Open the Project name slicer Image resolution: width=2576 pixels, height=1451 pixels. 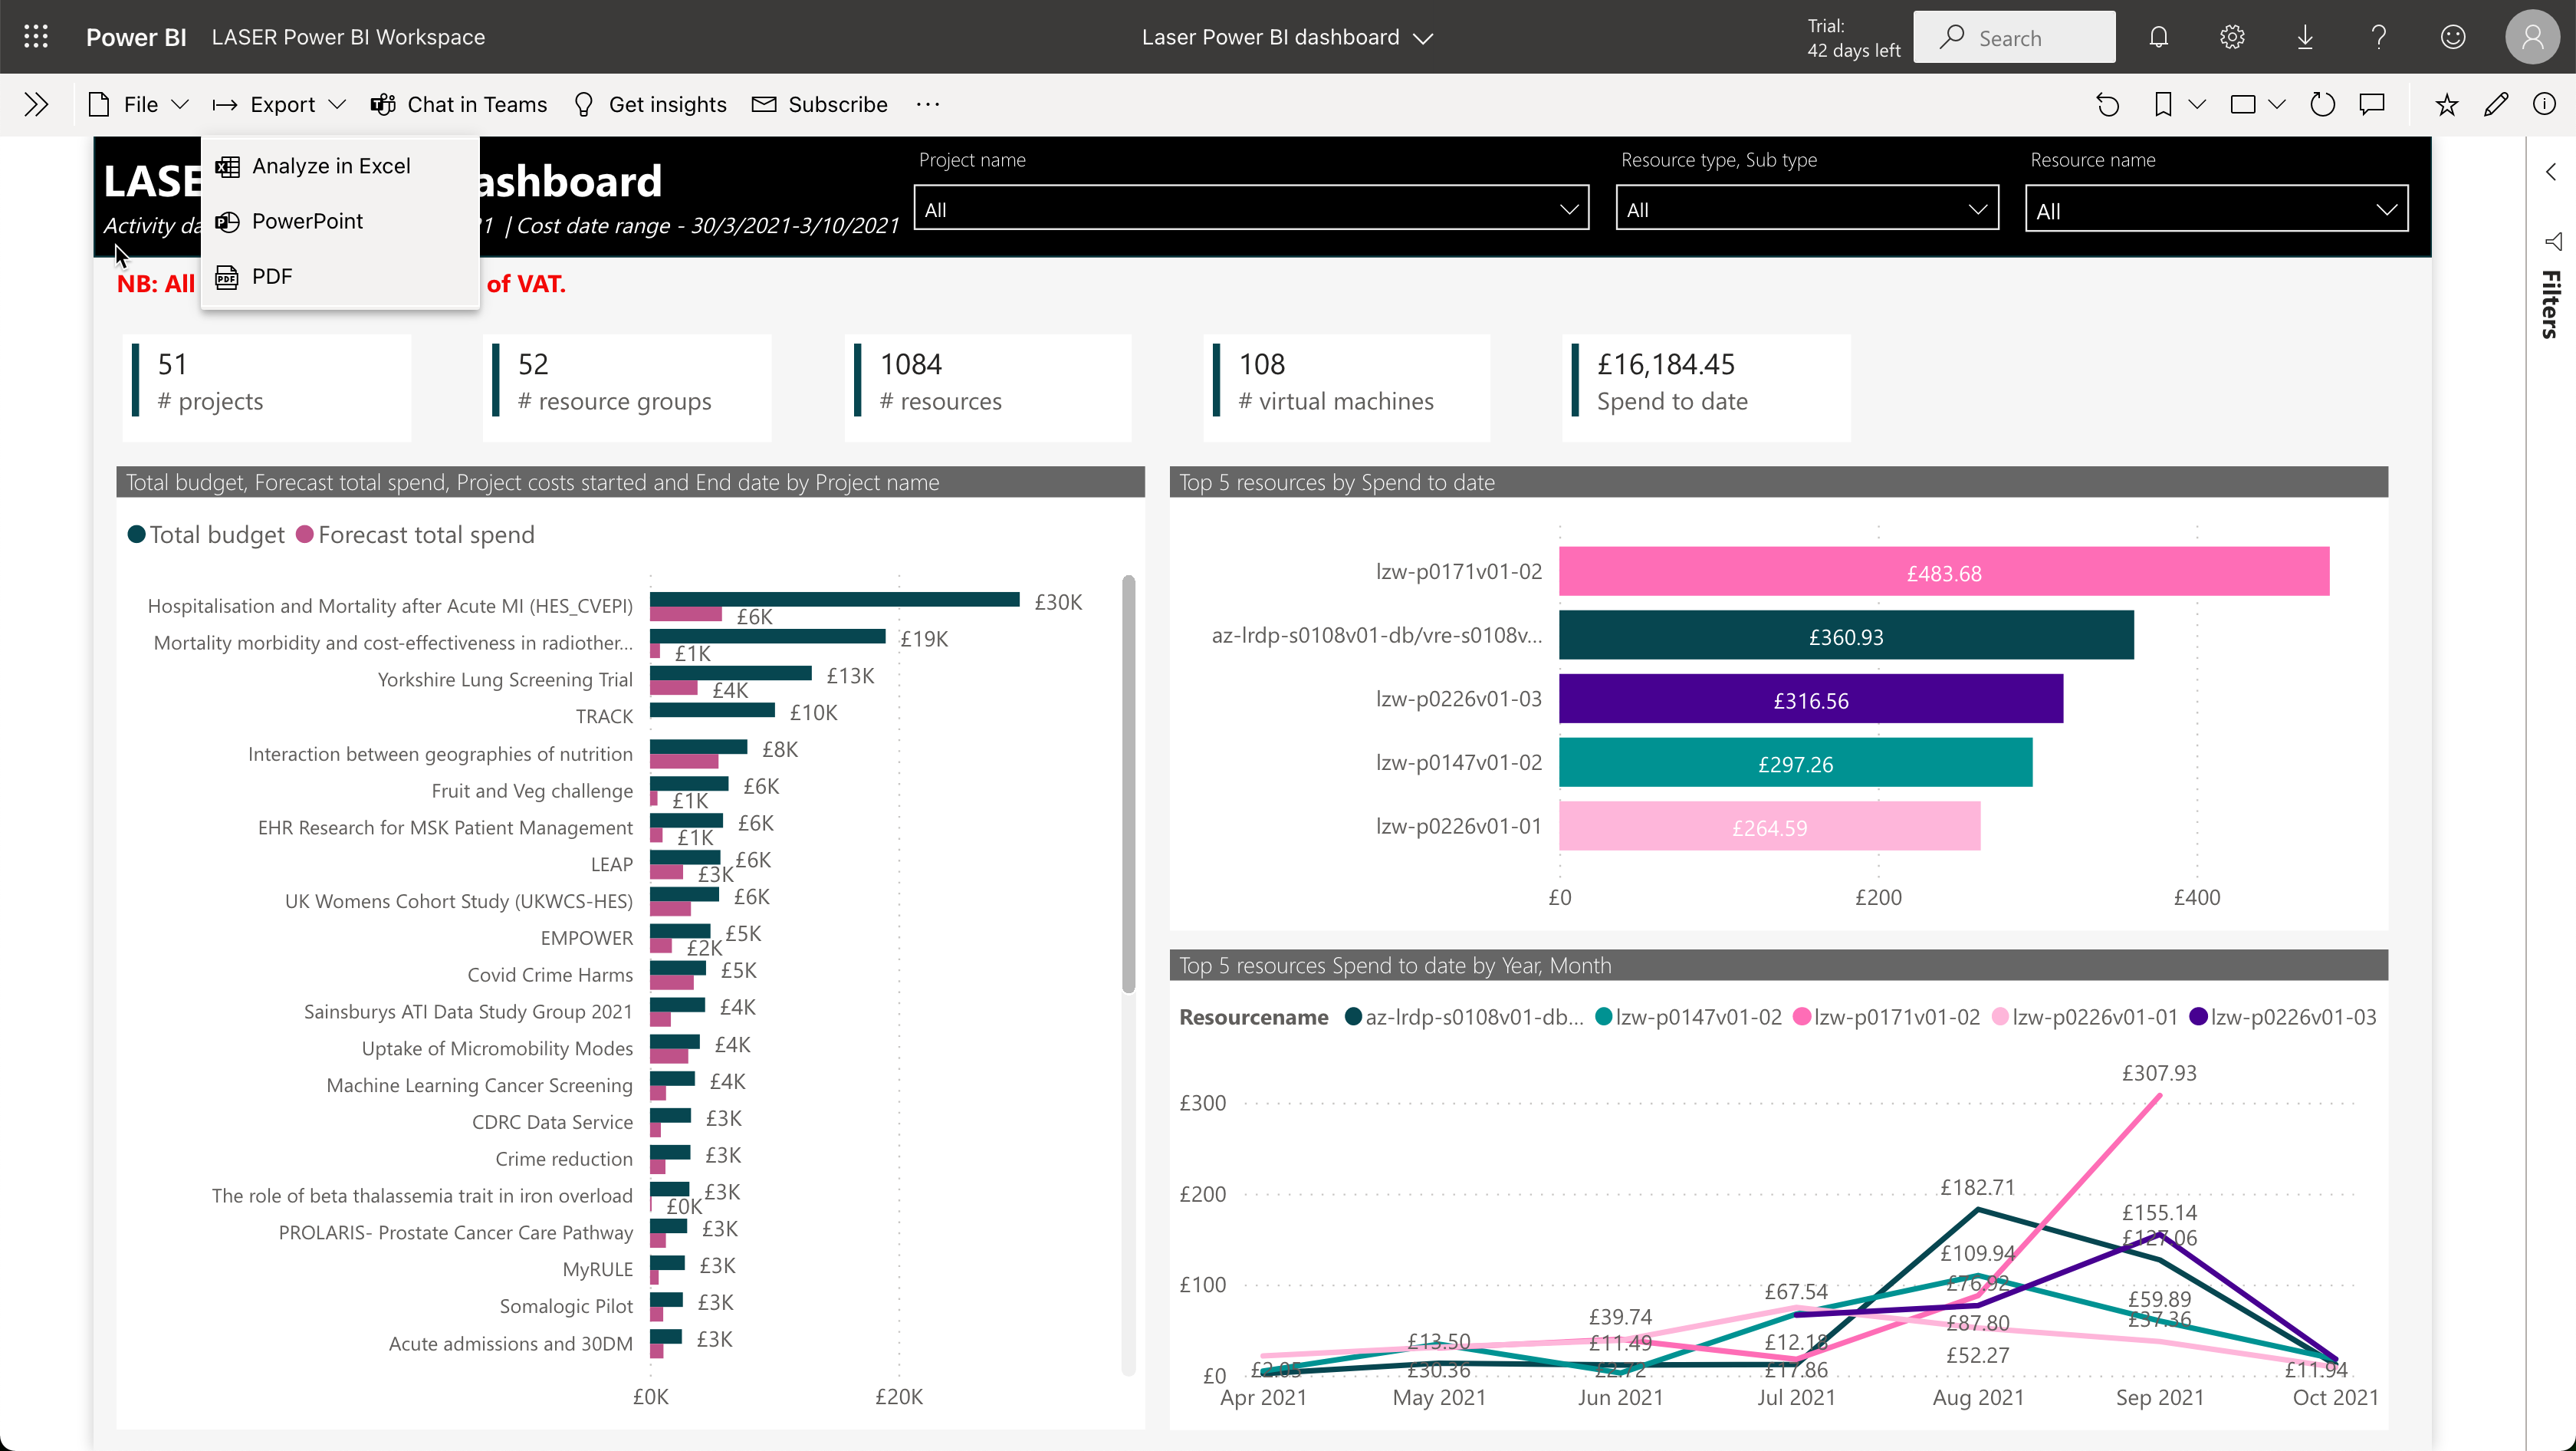1251,208
